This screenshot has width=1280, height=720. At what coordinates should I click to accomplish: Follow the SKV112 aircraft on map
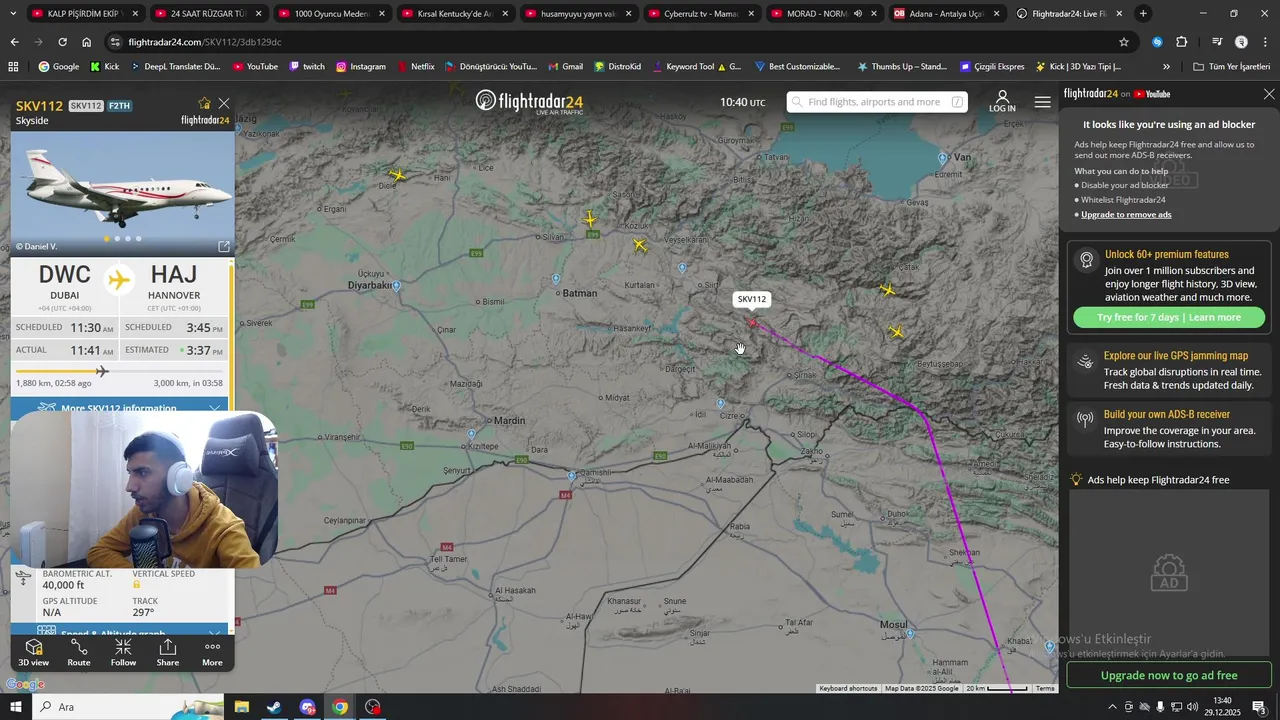coord(123,653)
